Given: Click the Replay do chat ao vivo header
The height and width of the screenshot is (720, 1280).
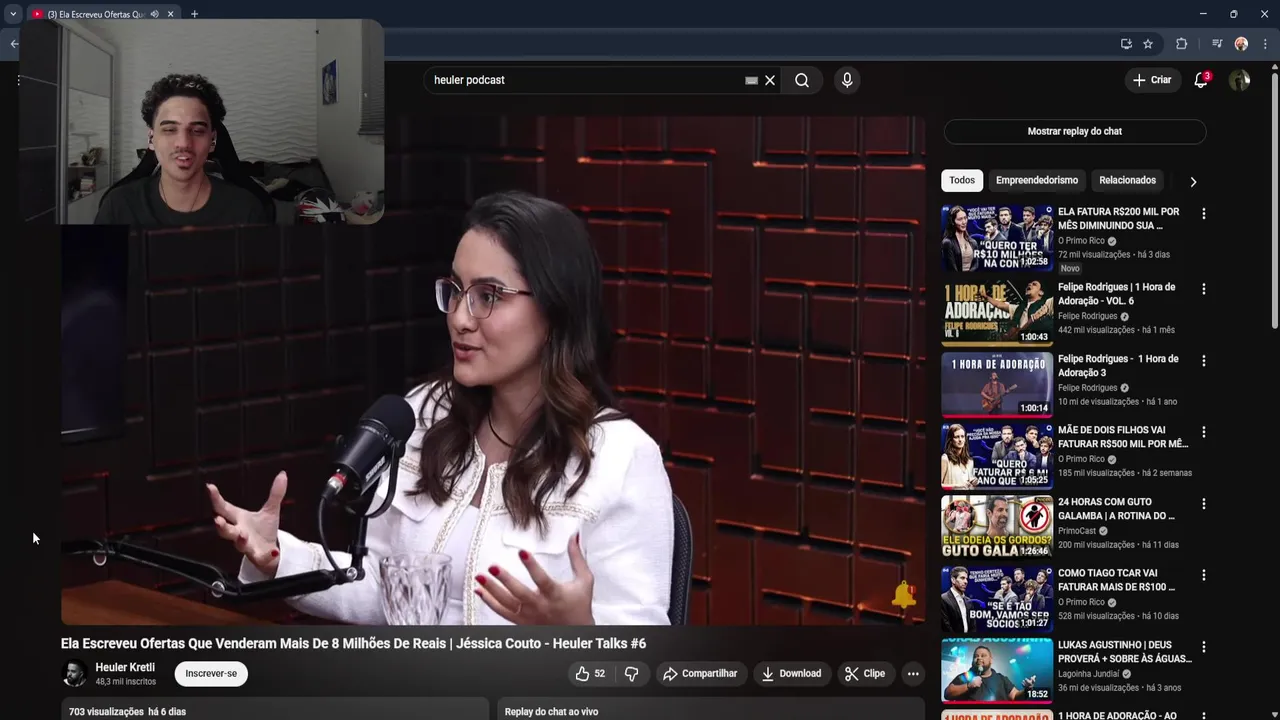Looking at the screenshot, I should [x=551, y=712].
